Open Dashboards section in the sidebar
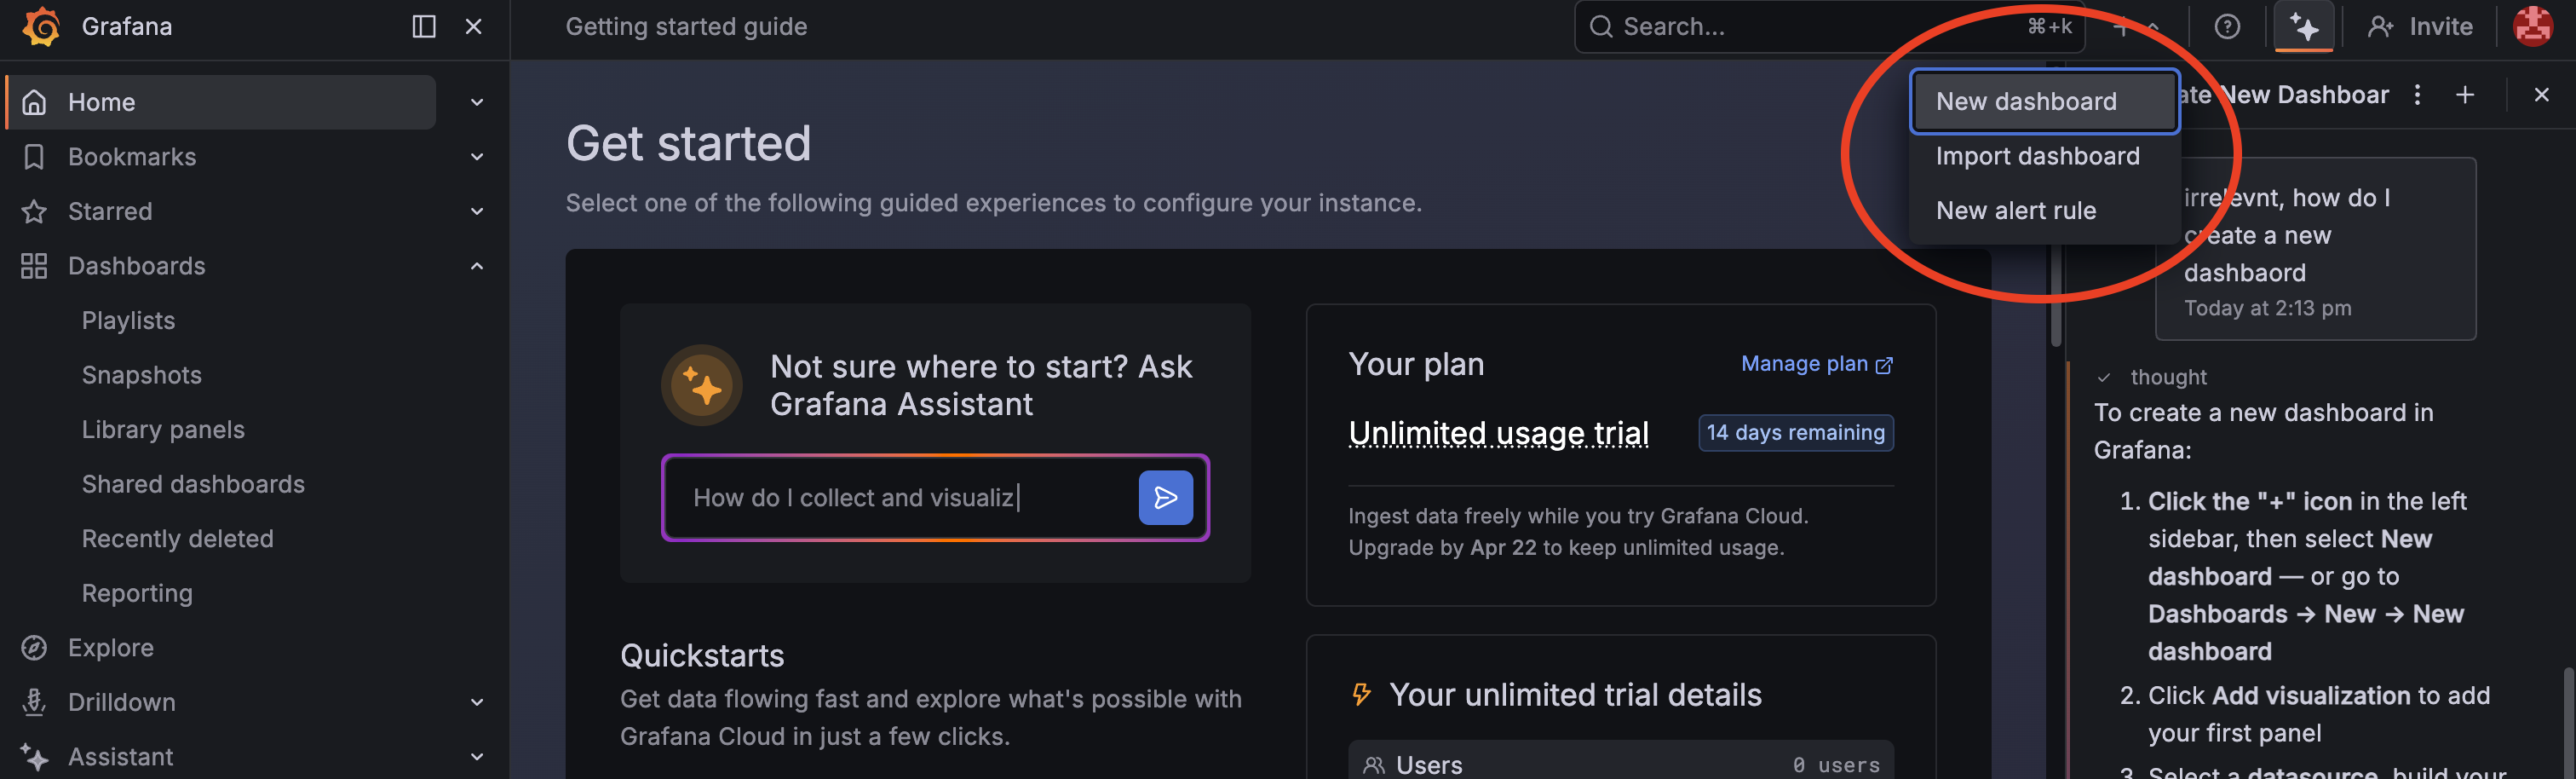The width and height of the screenshot is (2576, 779). (136, 266)
